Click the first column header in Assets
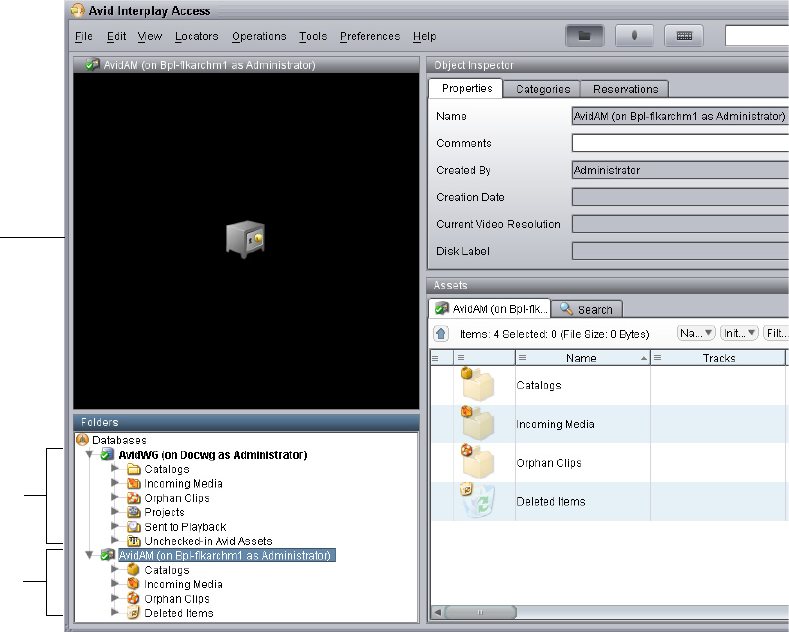The width and height of the screenshot is (789, 632). coord(442,358)
